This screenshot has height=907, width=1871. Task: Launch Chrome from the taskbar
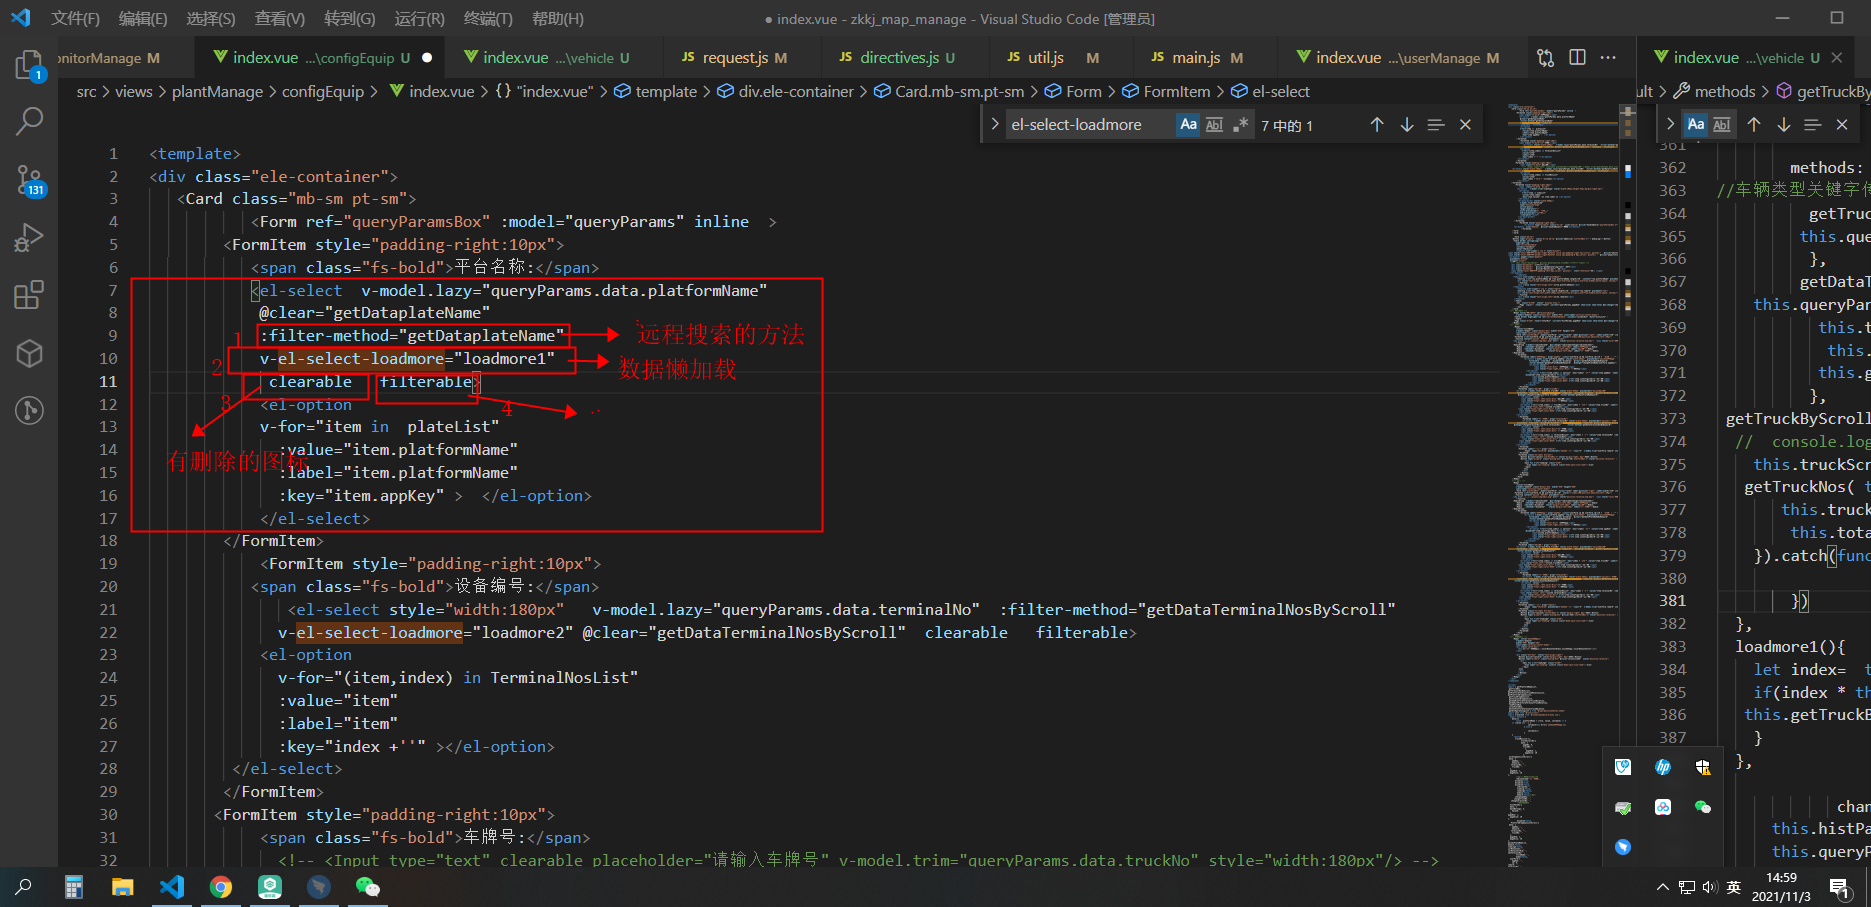pos(221,887)
